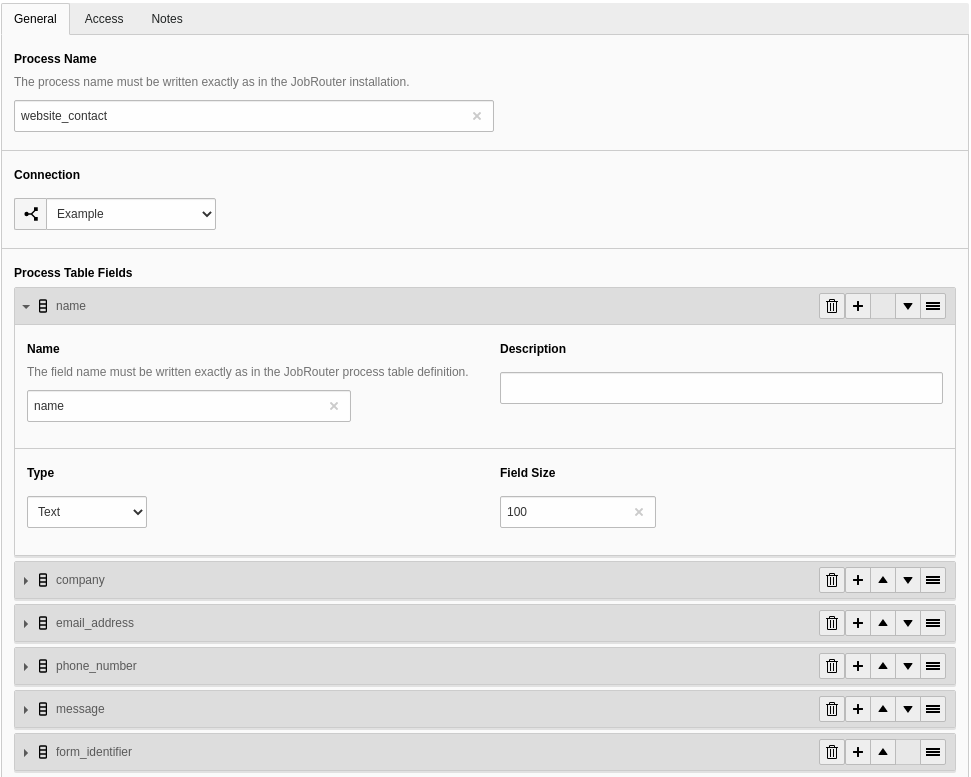
Task: Move the company field down
Action: click(908, 580)
